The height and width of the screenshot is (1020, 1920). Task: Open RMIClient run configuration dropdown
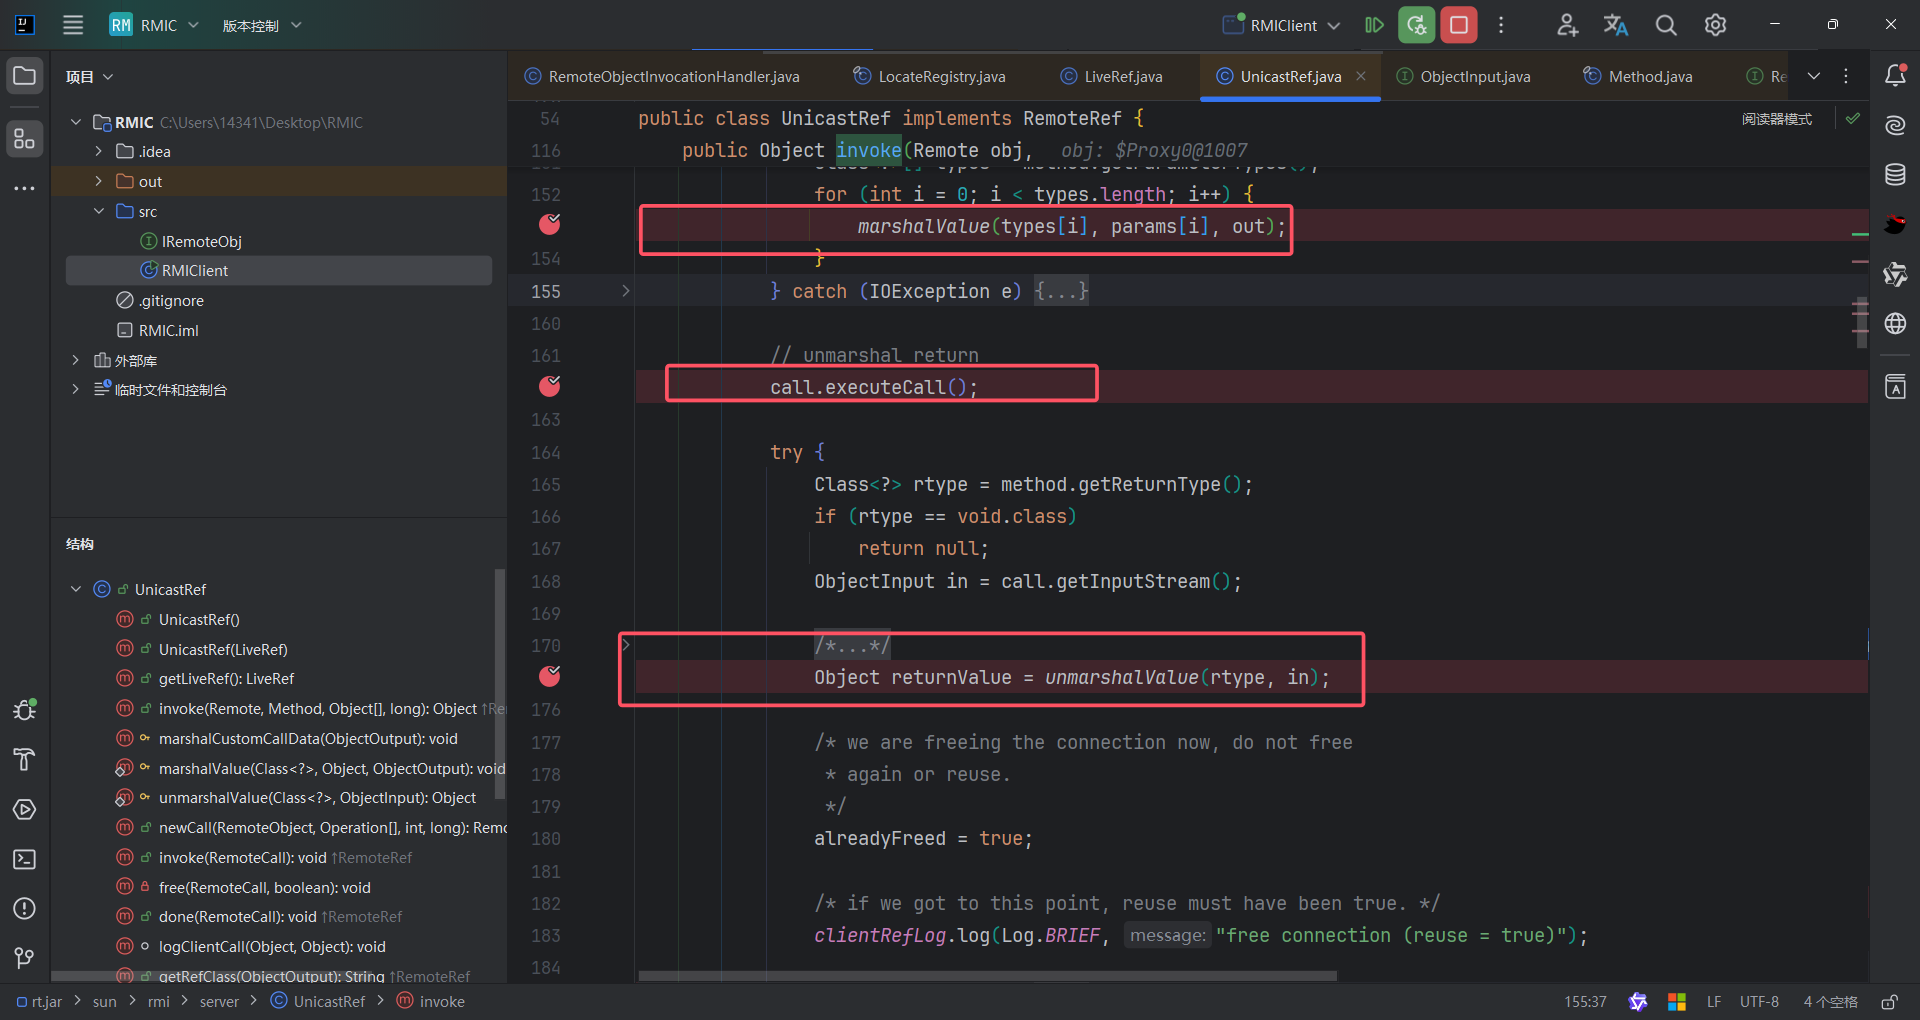(1282, 25)
